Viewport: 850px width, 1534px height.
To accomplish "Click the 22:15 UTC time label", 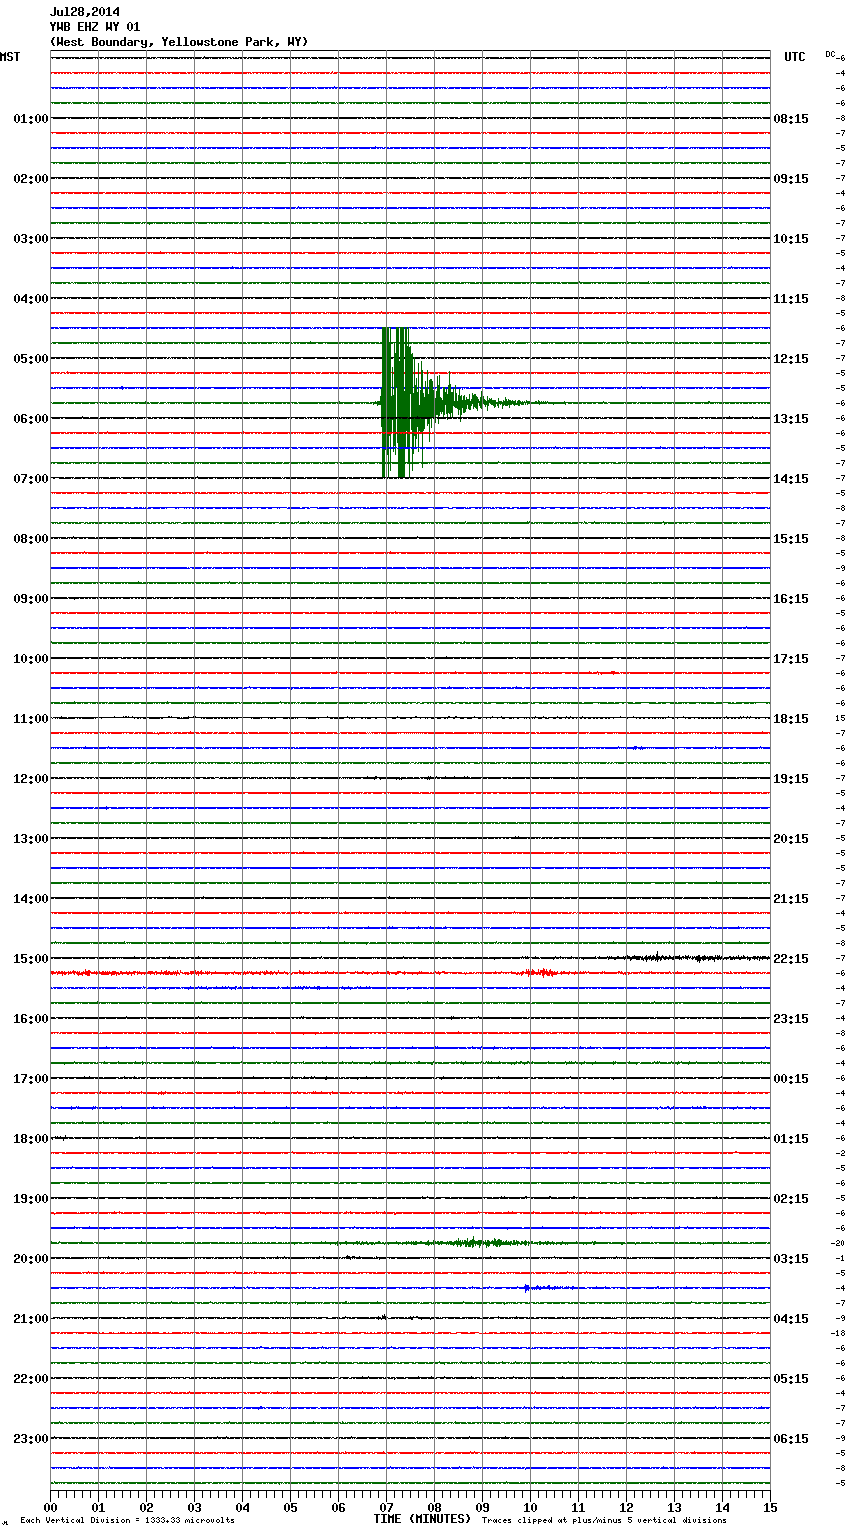I will click(x=791, y=959).
